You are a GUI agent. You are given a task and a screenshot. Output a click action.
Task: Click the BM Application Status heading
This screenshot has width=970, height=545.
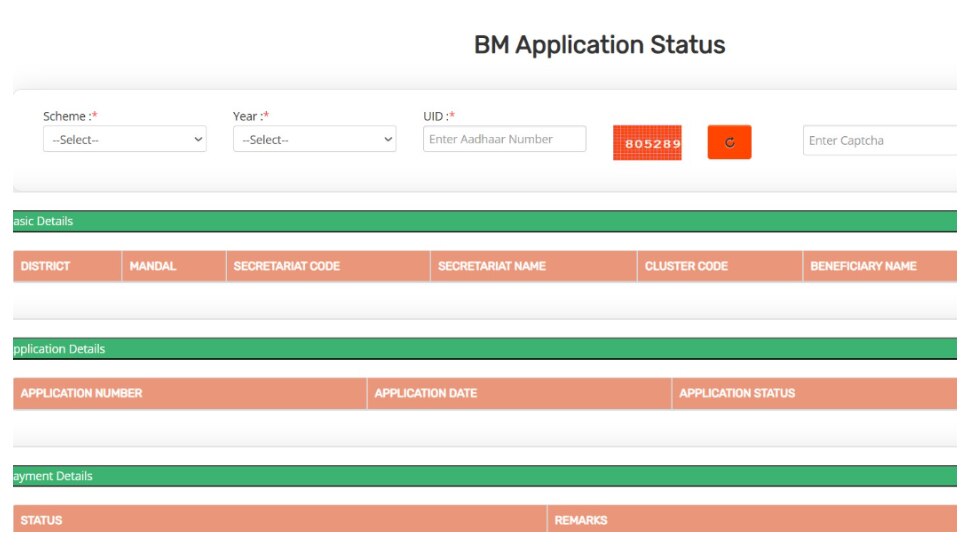pyautogui.click(x=599, y=45)
